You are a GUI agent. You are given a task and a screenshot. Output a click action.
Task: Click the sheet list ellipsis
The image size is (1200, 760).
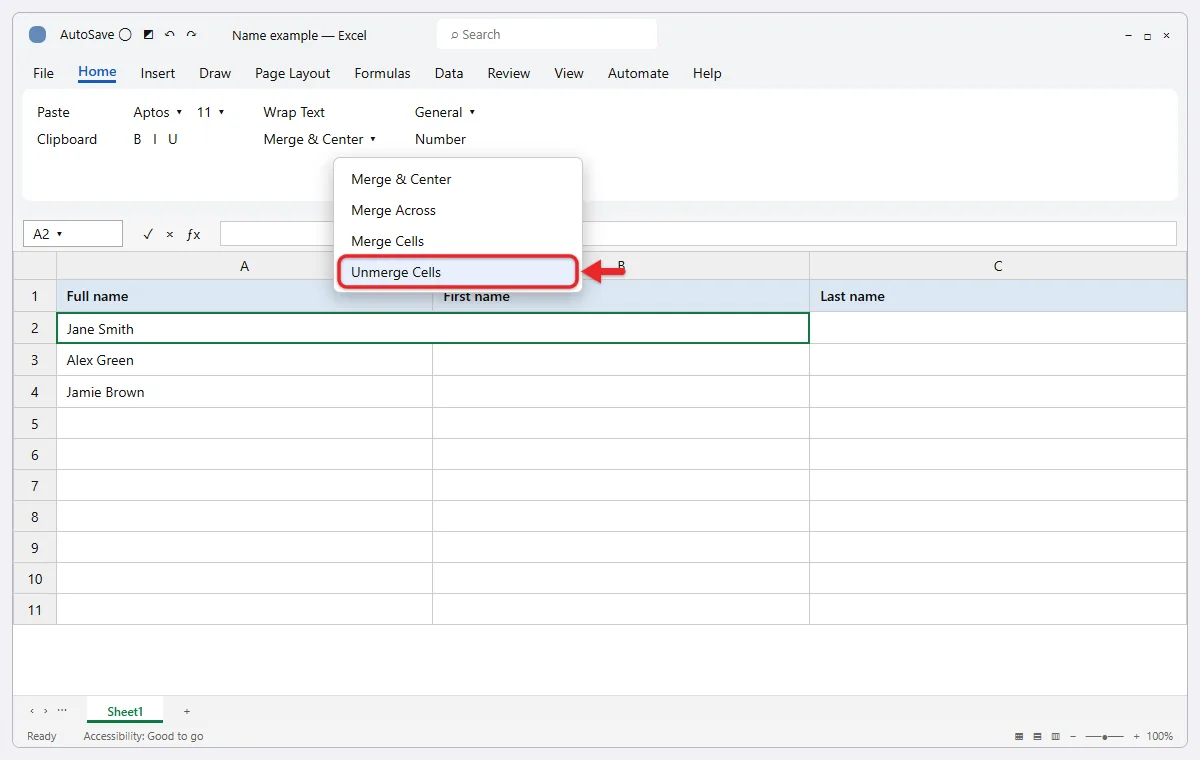tap(62, 711)
